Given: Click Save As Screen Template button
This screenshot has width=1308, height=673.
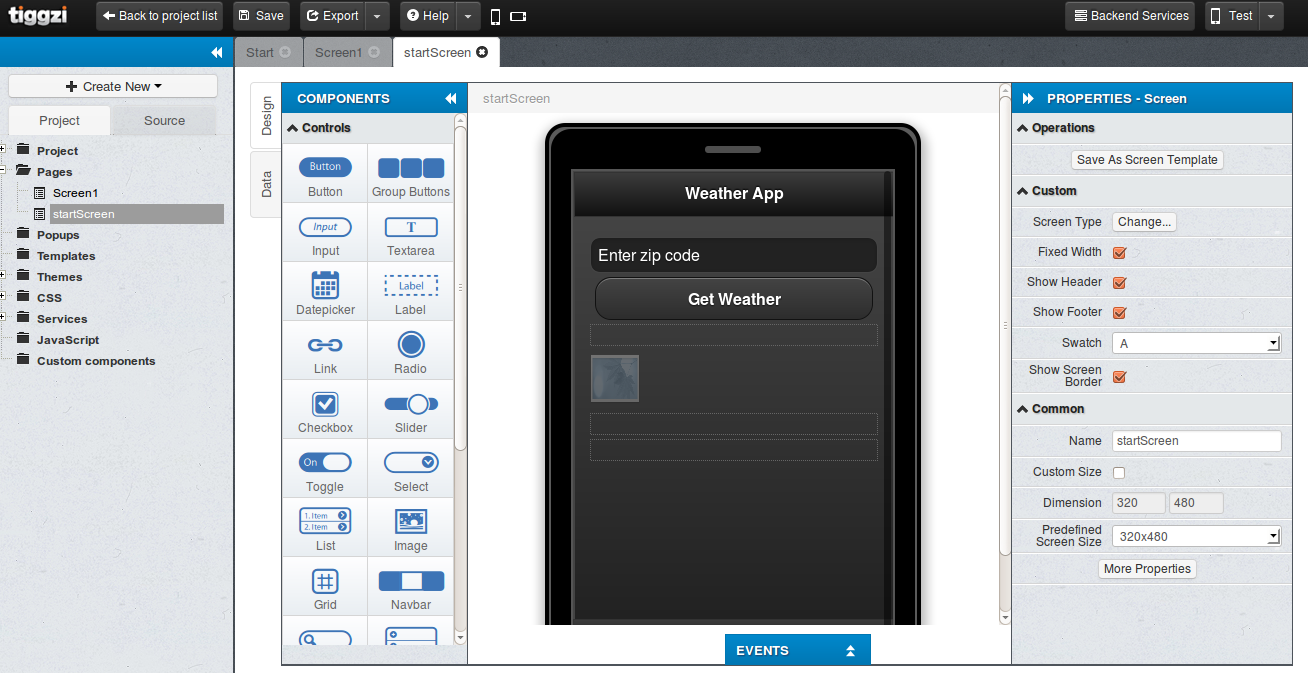Looking at the screenshot, I should pos(1147,160).
